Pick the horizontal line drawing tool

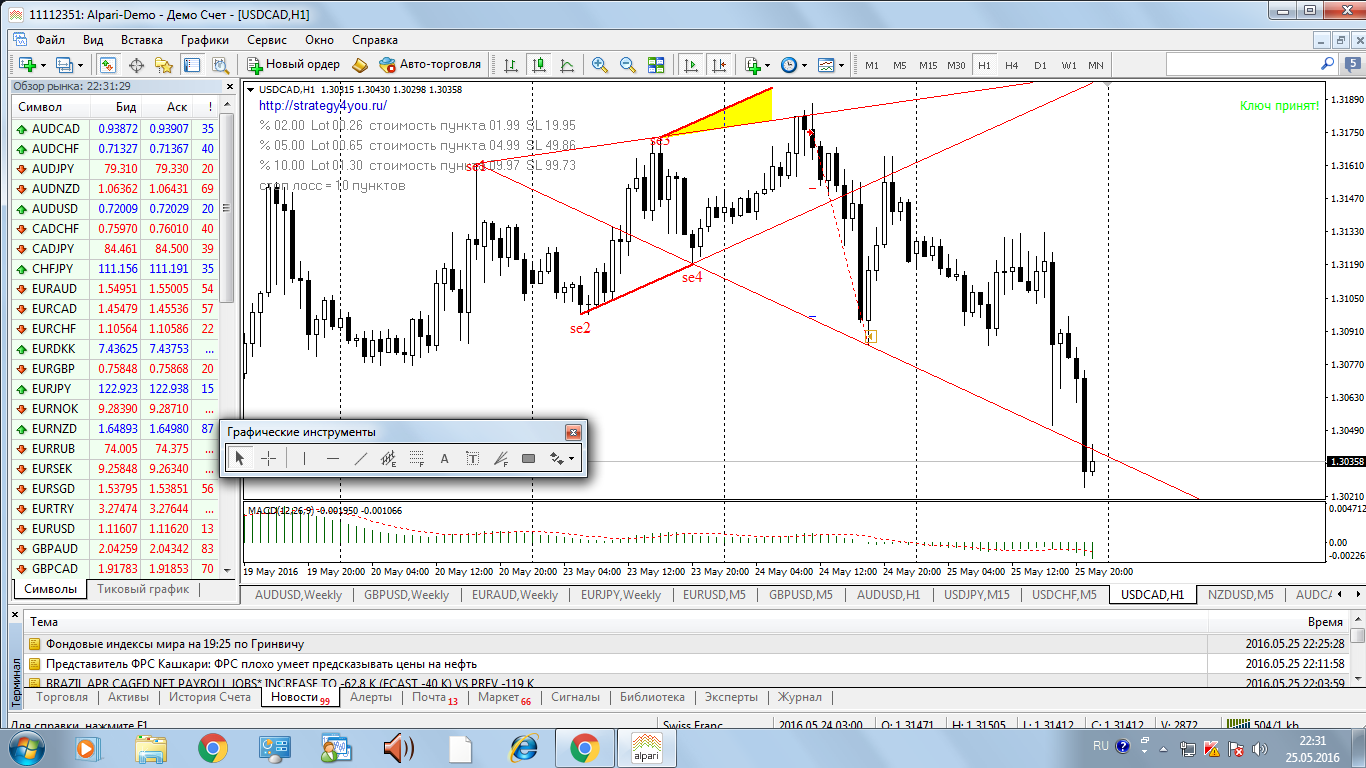click(x=333, y=459)
